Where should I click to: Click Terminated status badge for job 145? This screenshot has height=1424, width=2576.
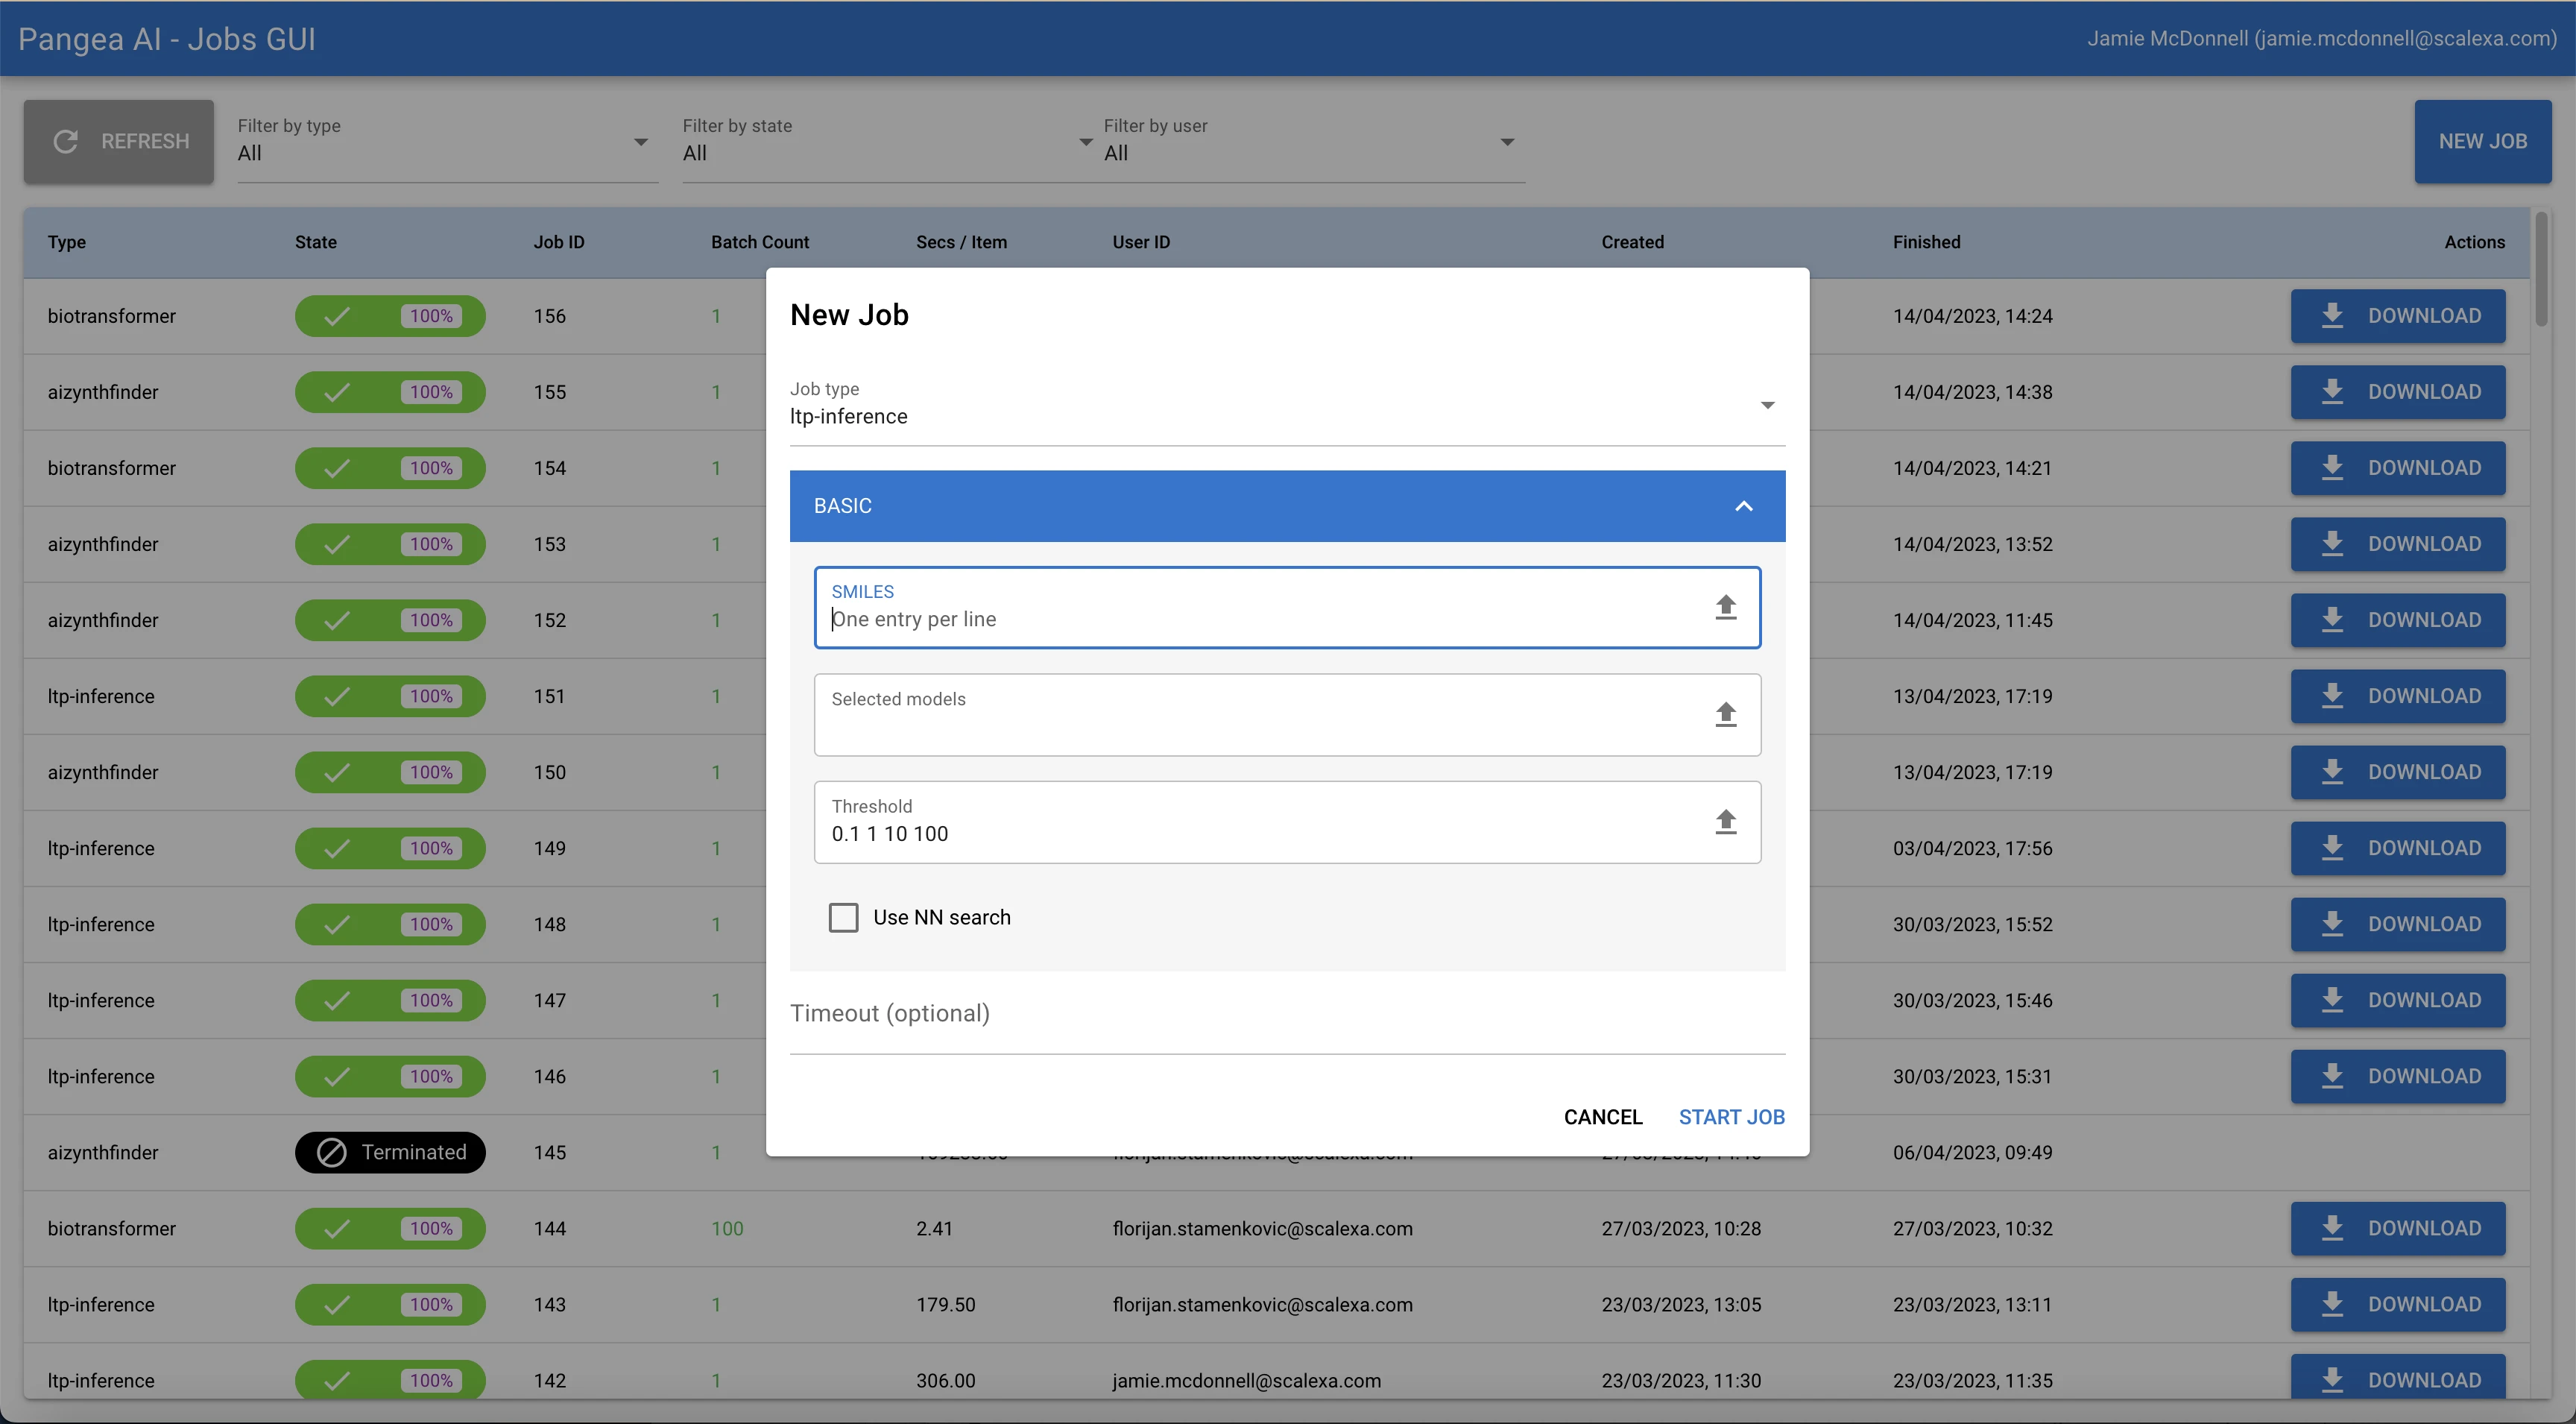390,1152
